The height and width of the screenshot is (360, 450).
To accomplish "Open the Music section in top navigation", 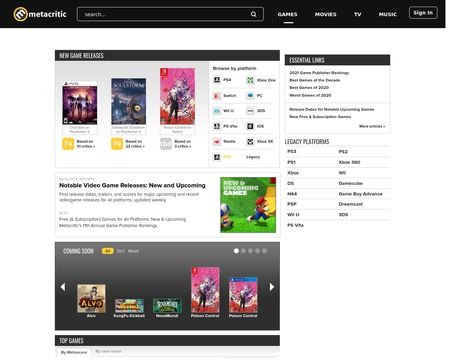I will point(388,14).
